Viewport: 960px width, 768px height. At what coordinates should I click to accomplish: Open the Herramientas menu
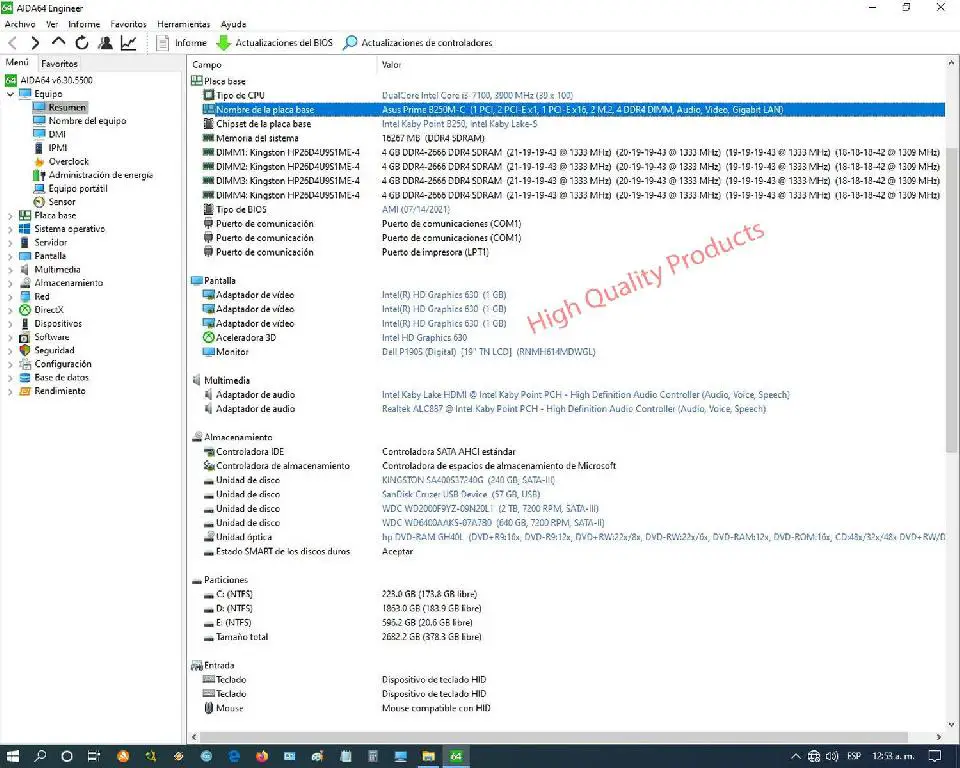(x=184, y=24)
